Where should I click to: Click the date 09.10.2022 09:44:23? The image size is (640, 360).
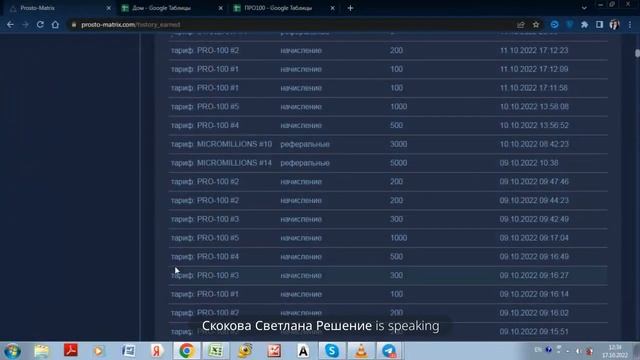(x=534, y=200)
